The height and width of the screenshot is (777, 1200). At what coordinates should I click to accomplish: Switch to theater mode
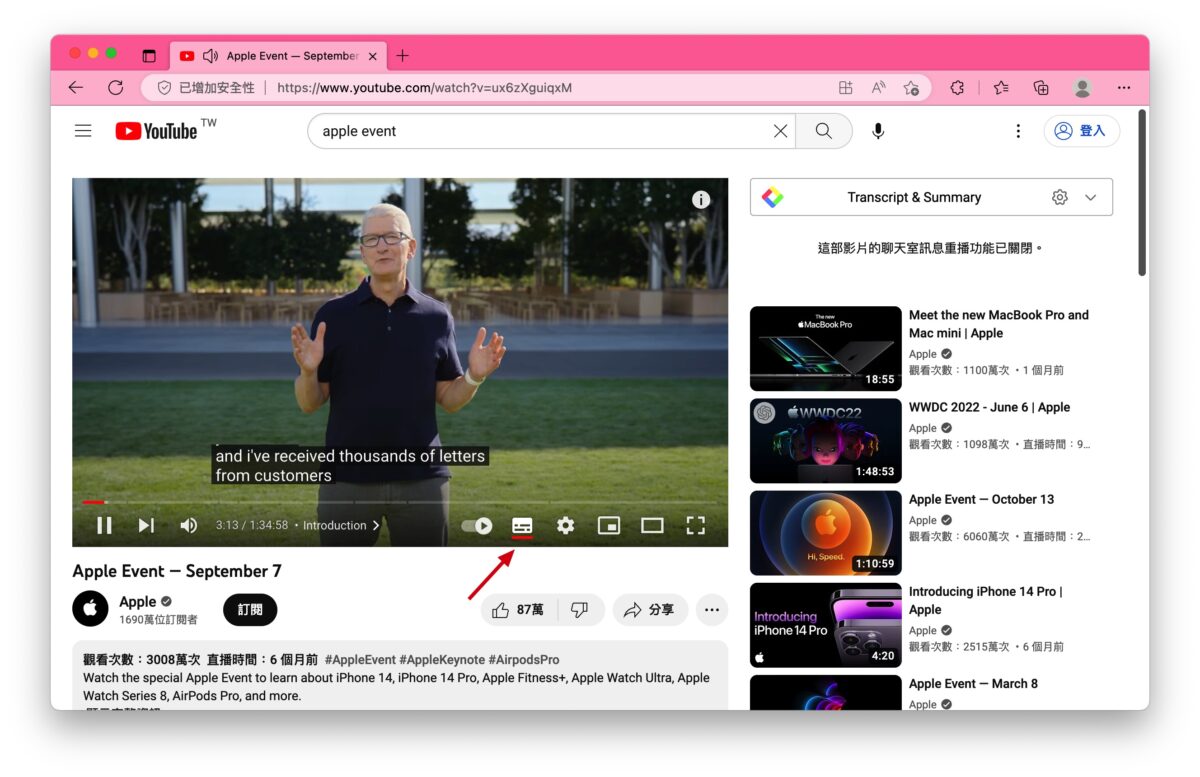[652, 525]
